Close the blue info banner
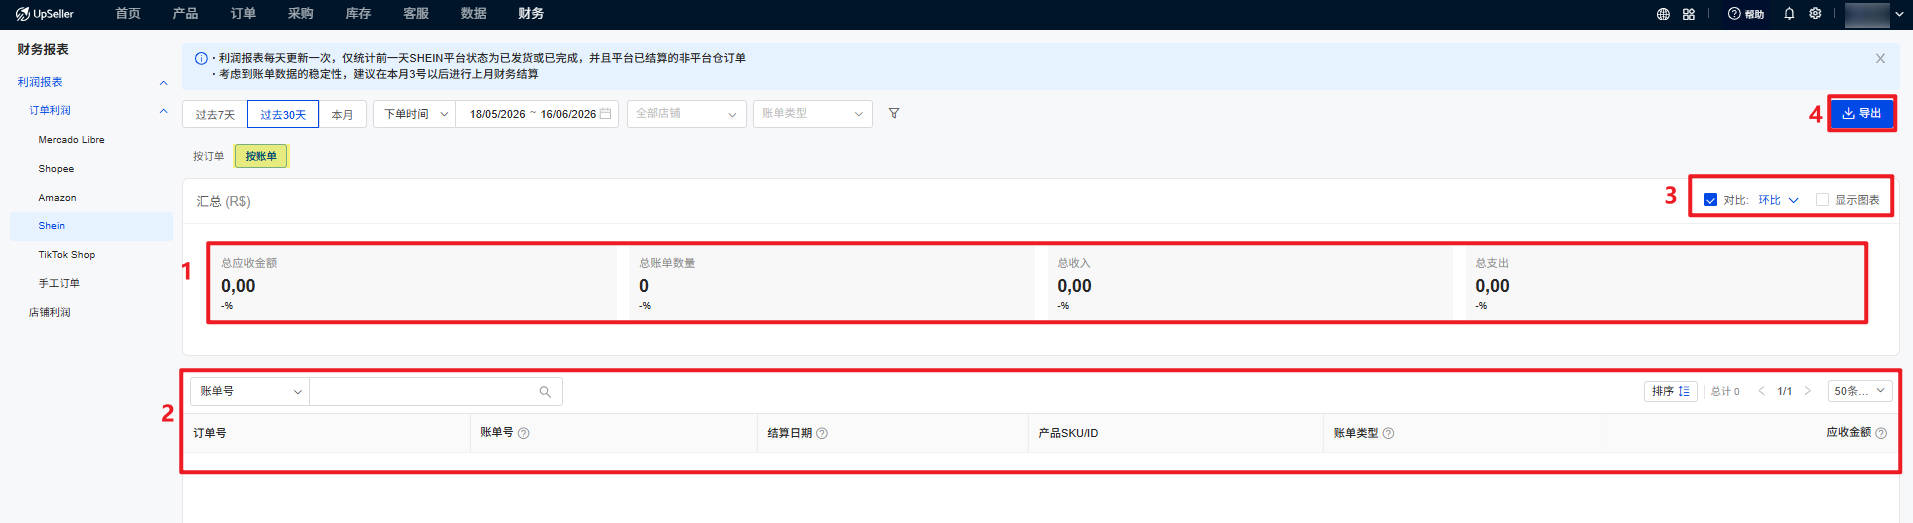This screenshot has width=1913, height=523. (1880, 59)
